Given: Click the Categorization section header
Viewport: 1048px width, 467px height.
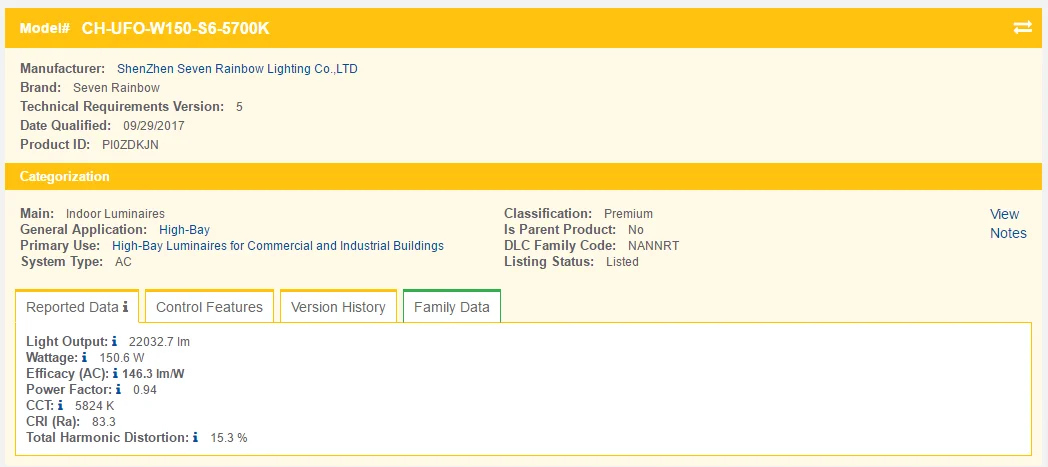Looking at the screenshot, I should [x=66, y=177].
